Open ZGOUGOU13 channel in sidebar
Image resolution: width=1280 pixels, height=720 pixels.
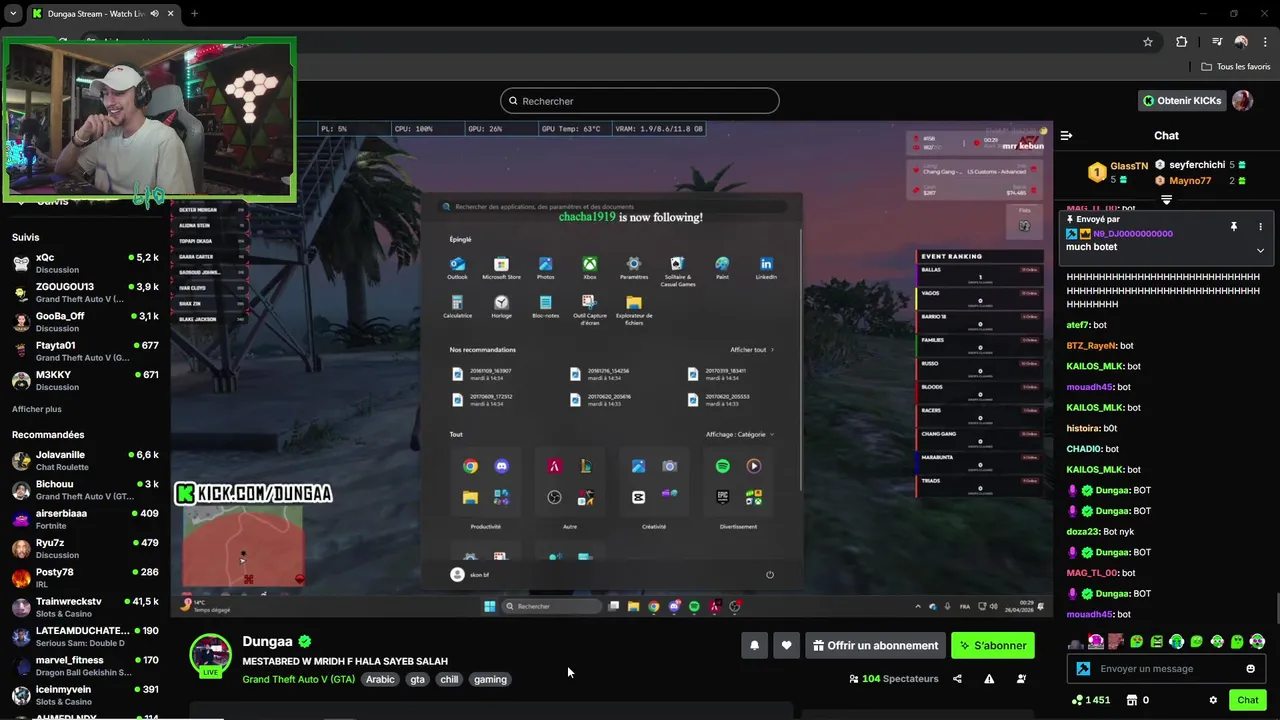85,293
